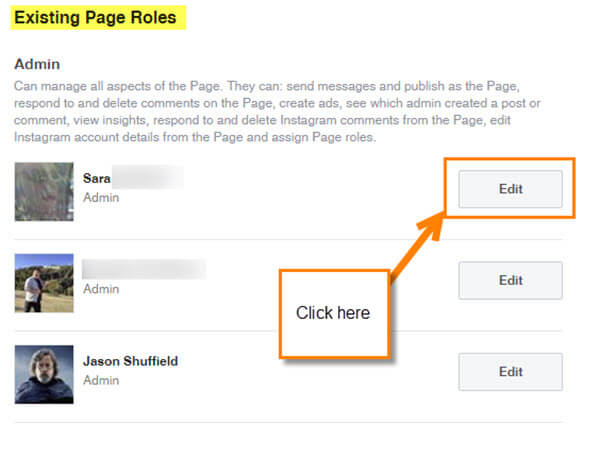Click the Admin role label under Sara
600x458 pixels.
coord(101,197)
